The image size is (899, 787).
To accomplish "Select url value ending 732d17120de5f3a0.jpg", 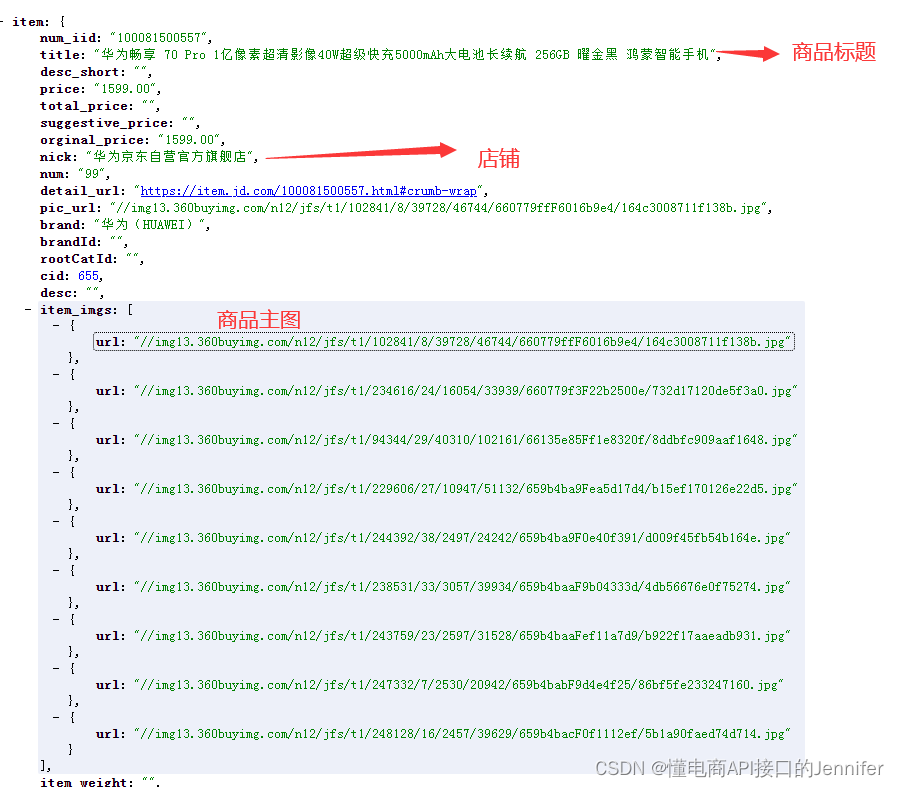I will click(466, 391).
